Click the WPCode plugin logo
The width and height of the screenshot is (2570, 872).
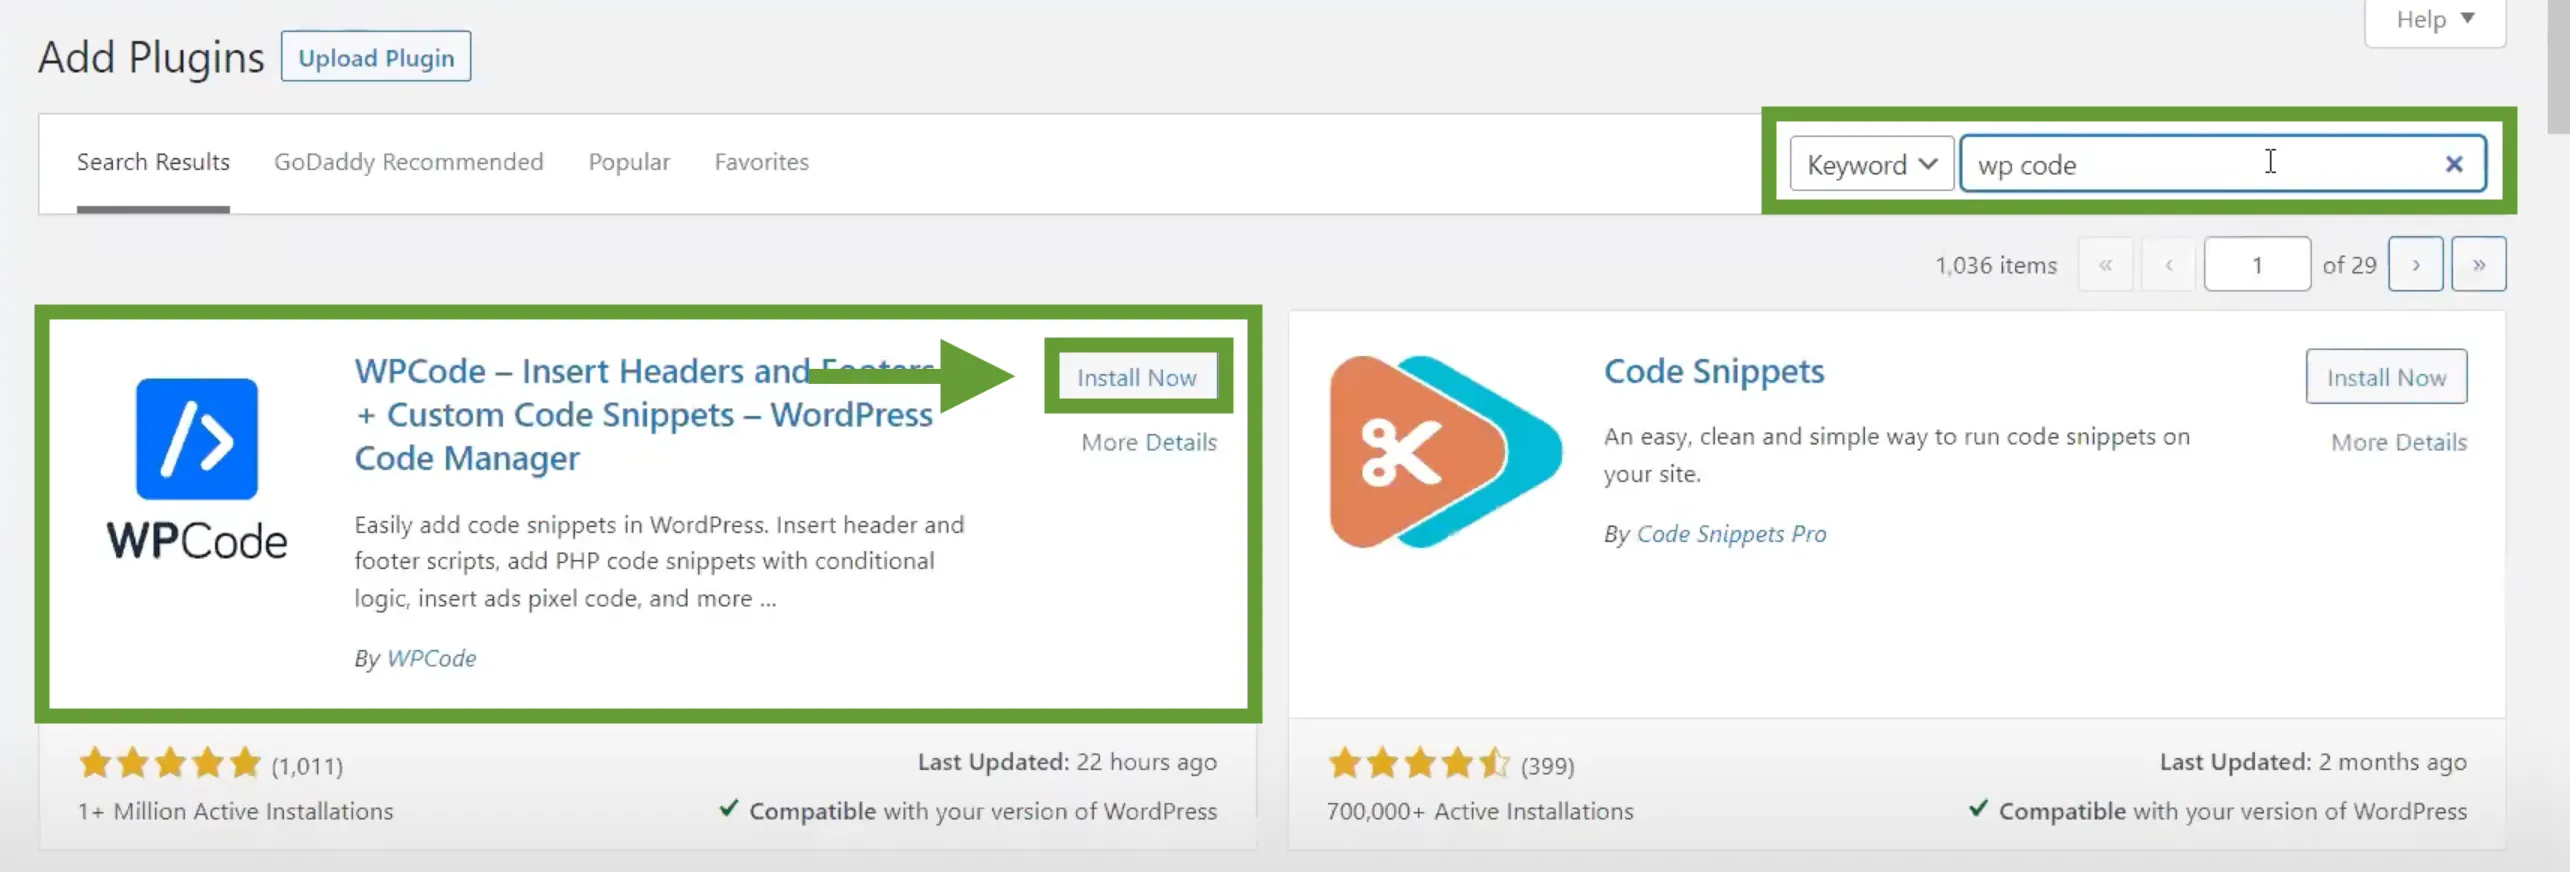point(197,468)
